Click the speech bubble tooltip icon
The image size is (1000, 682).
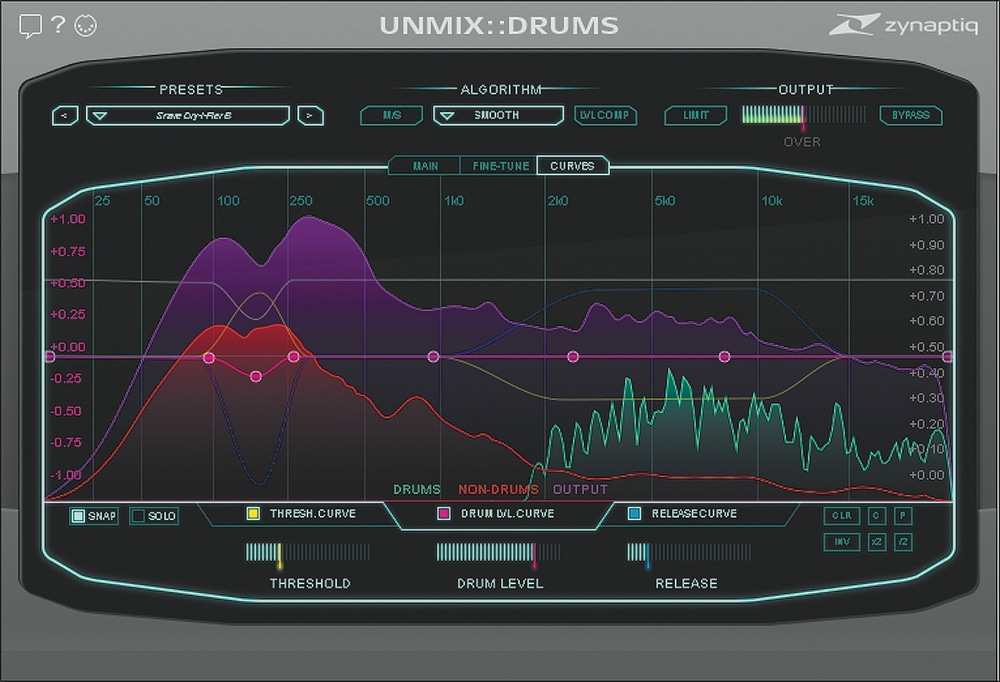click(30, 26)
